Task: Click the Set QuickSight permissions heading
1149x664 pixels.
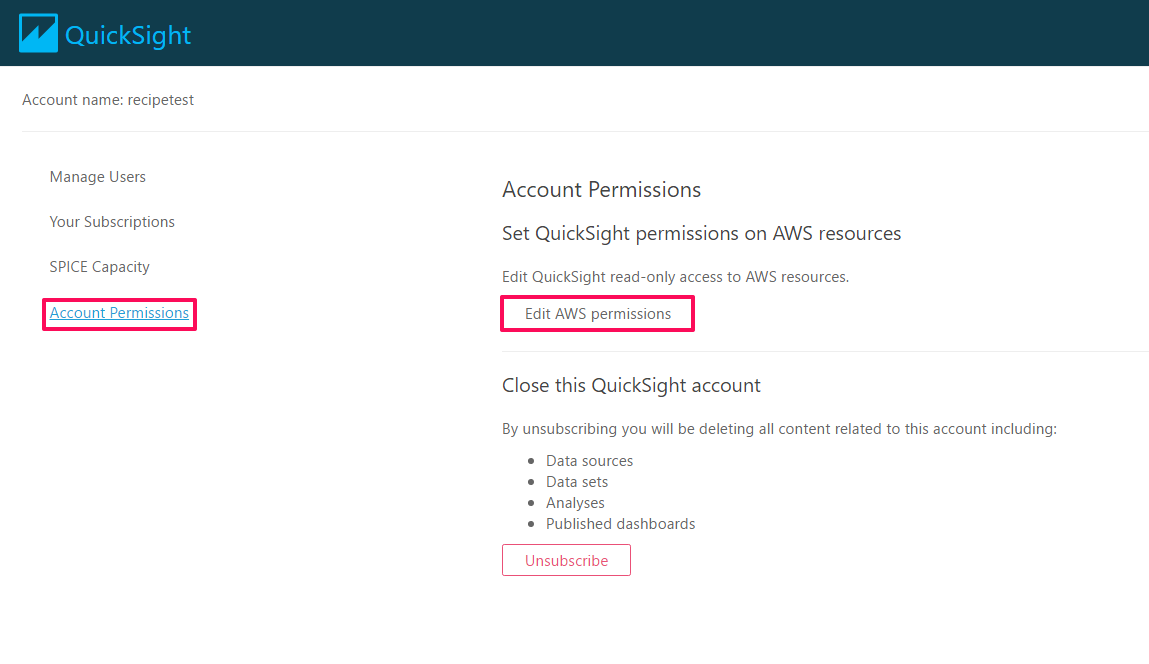Action: [701, 234]
